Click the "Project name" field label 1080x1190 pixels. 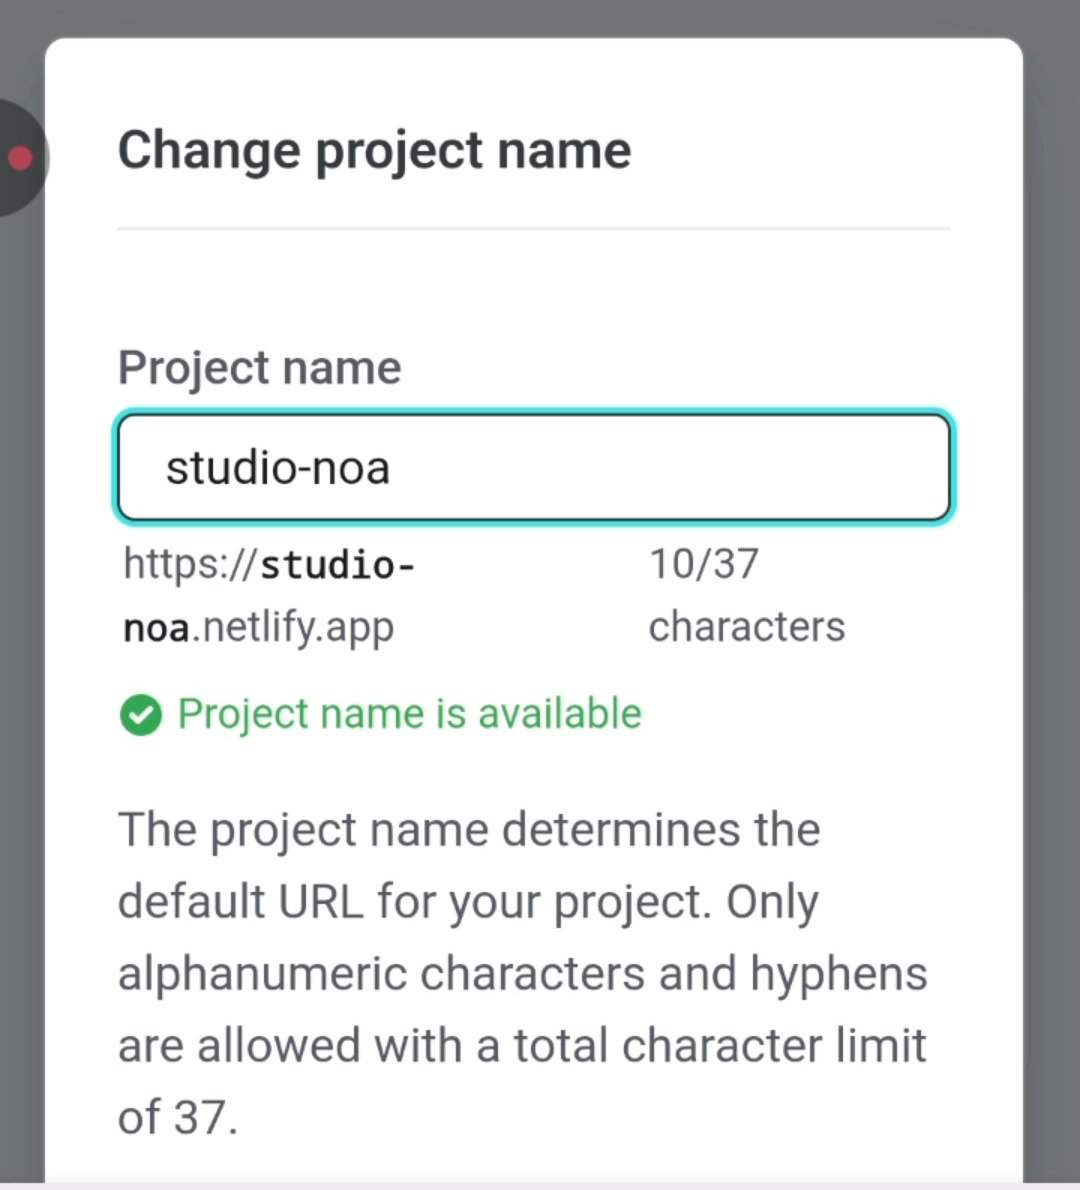click(x=260, y=368)
